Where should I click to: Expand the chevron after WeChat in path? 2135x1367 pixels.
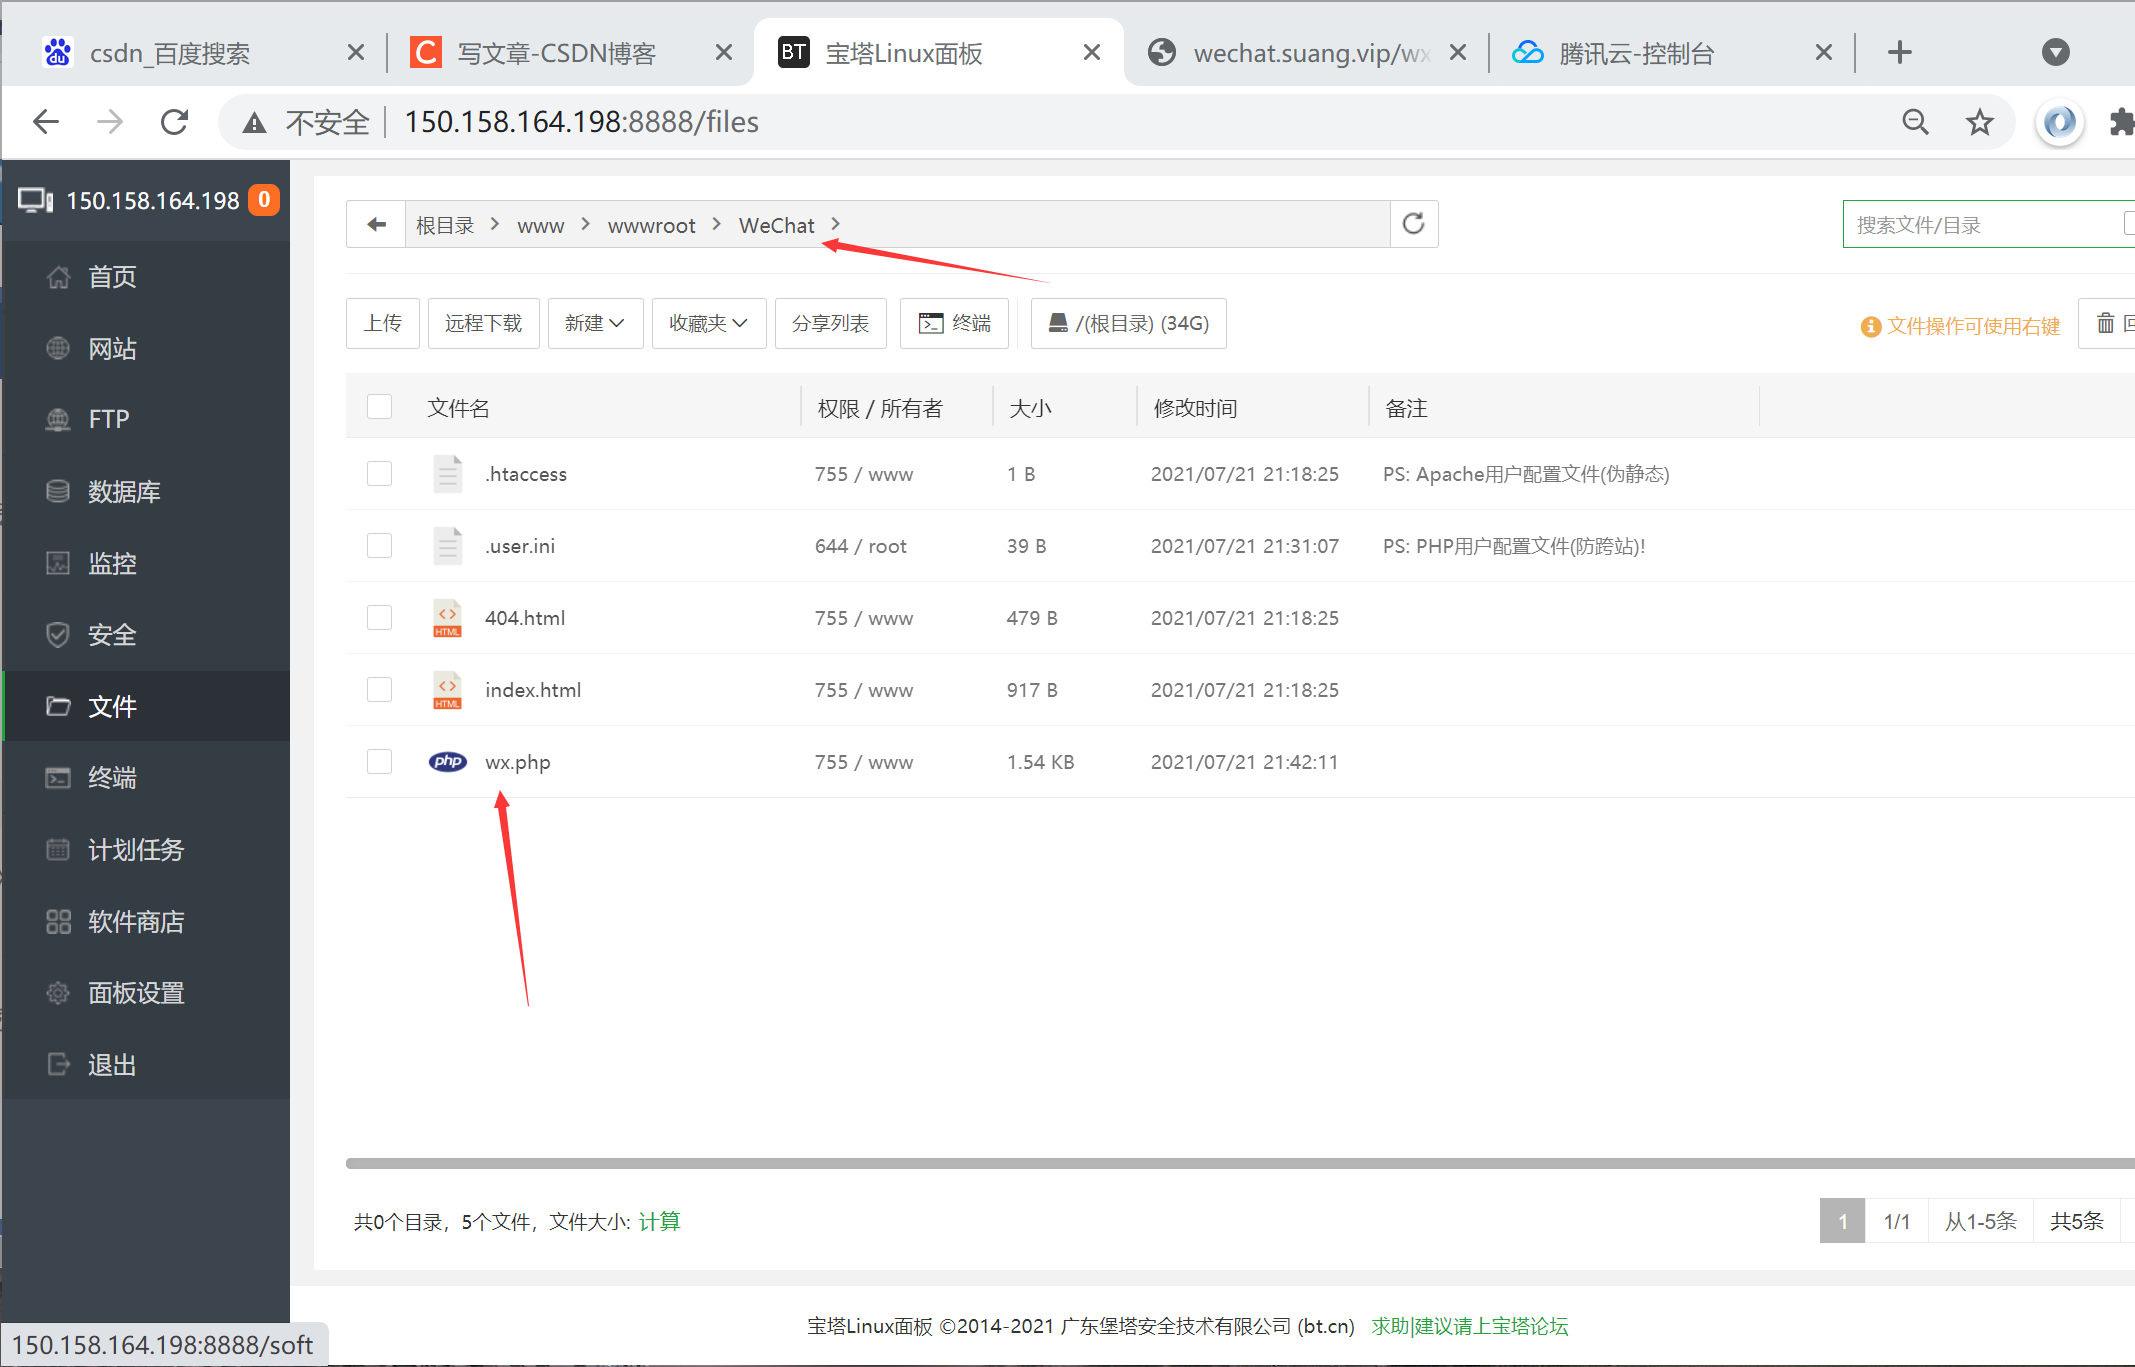click(x=835, y=224)
